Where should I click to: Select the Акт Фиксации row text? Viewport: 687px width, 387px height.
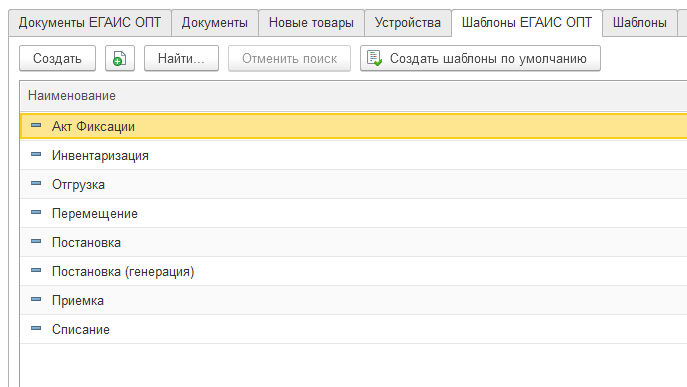[93, 127]
